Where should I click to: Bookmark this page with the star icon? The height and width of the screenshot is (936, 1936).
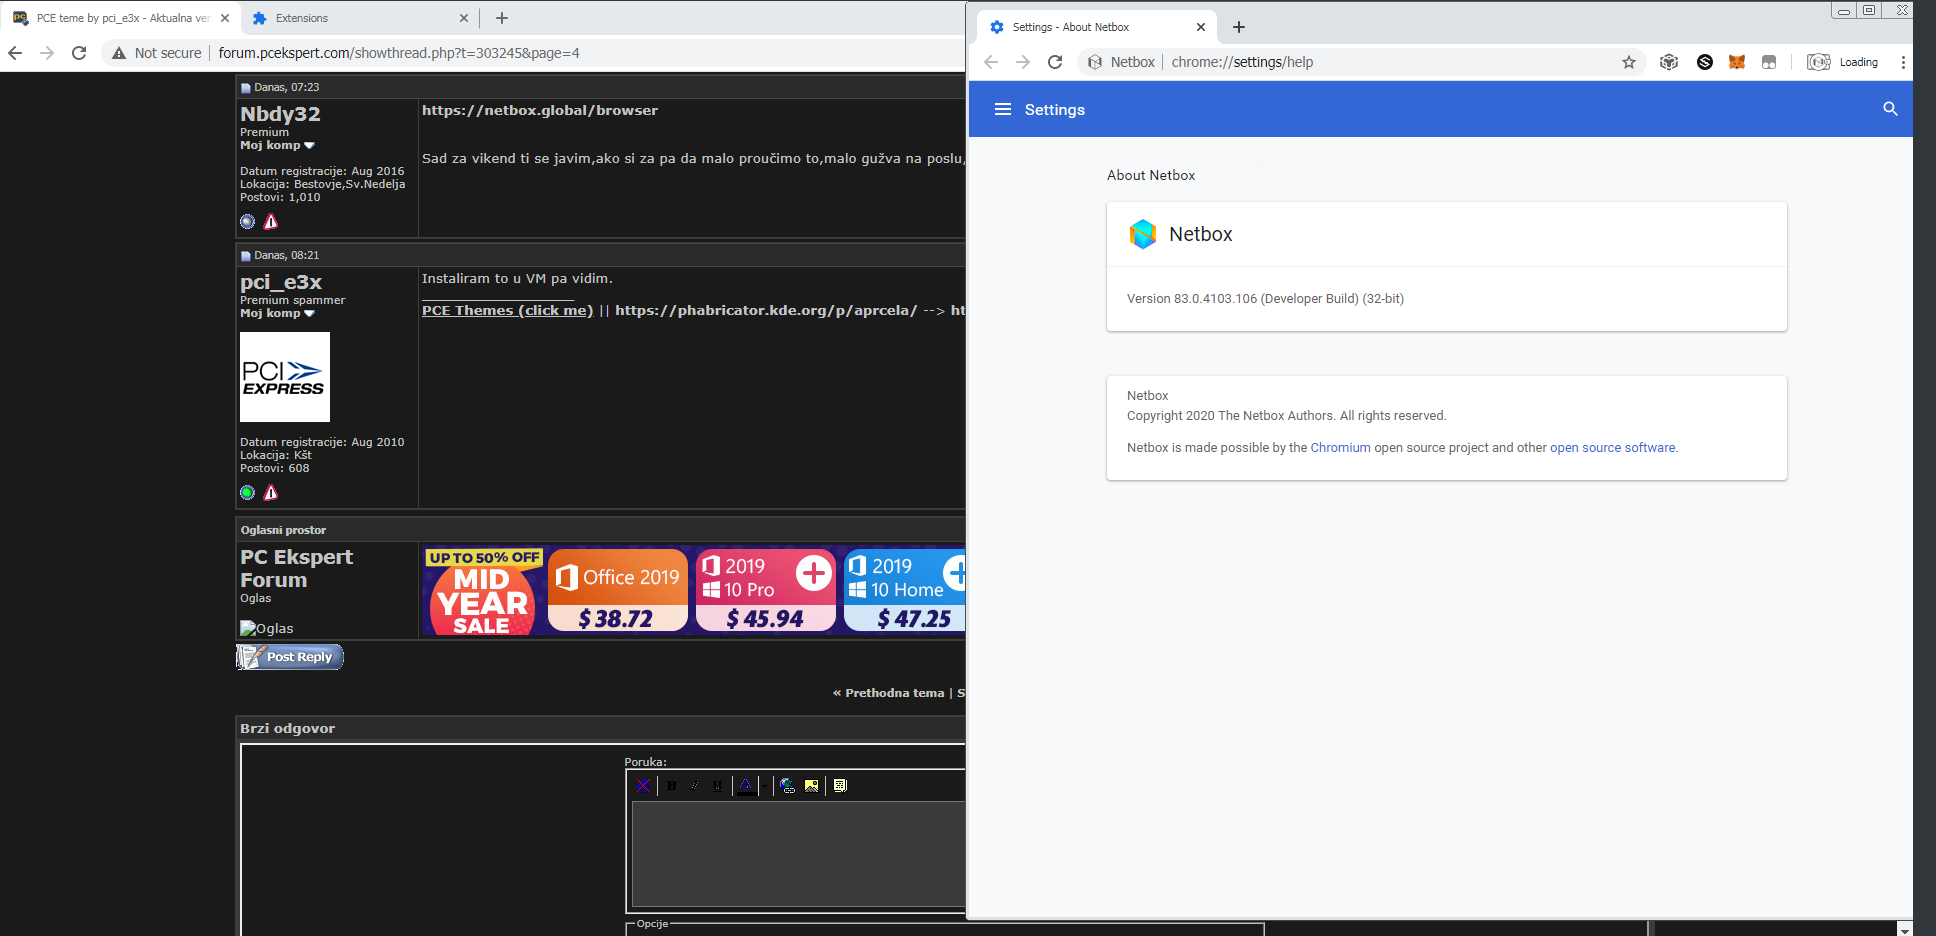[x=1629, y=62]
